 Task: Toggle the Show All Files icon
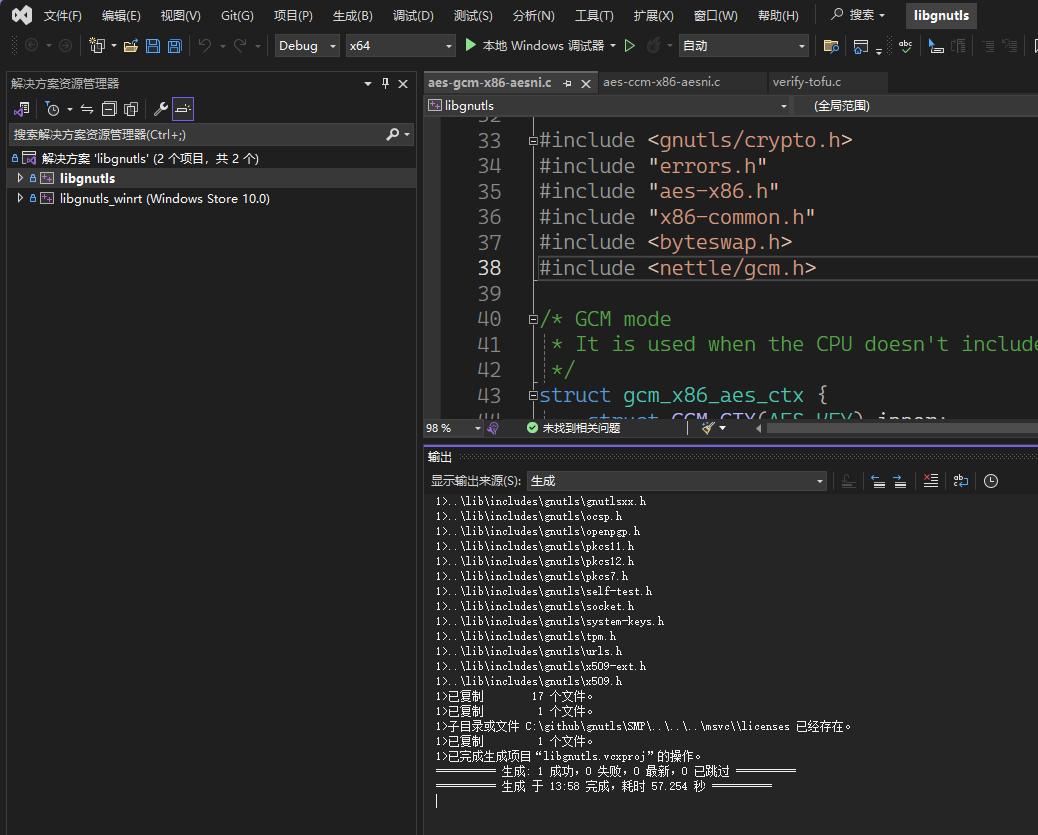tap(130, 109)
